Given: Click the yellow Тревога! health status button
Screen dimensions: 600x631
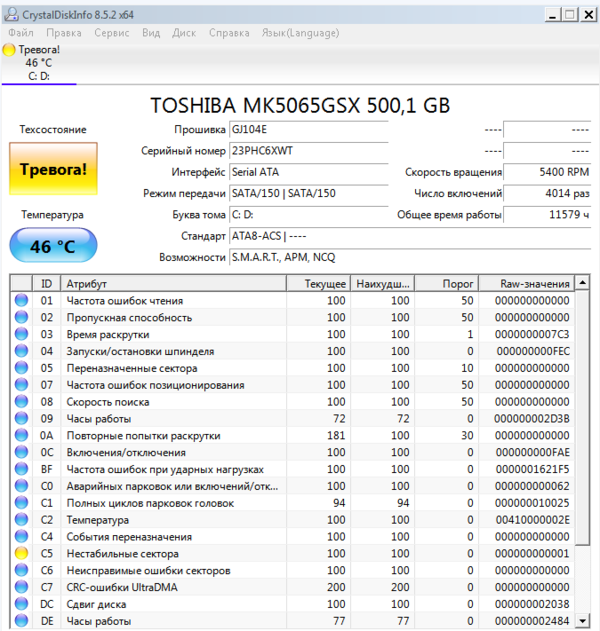Looking at the screenshot, I should pyautogui.click(x=53, y=168).
